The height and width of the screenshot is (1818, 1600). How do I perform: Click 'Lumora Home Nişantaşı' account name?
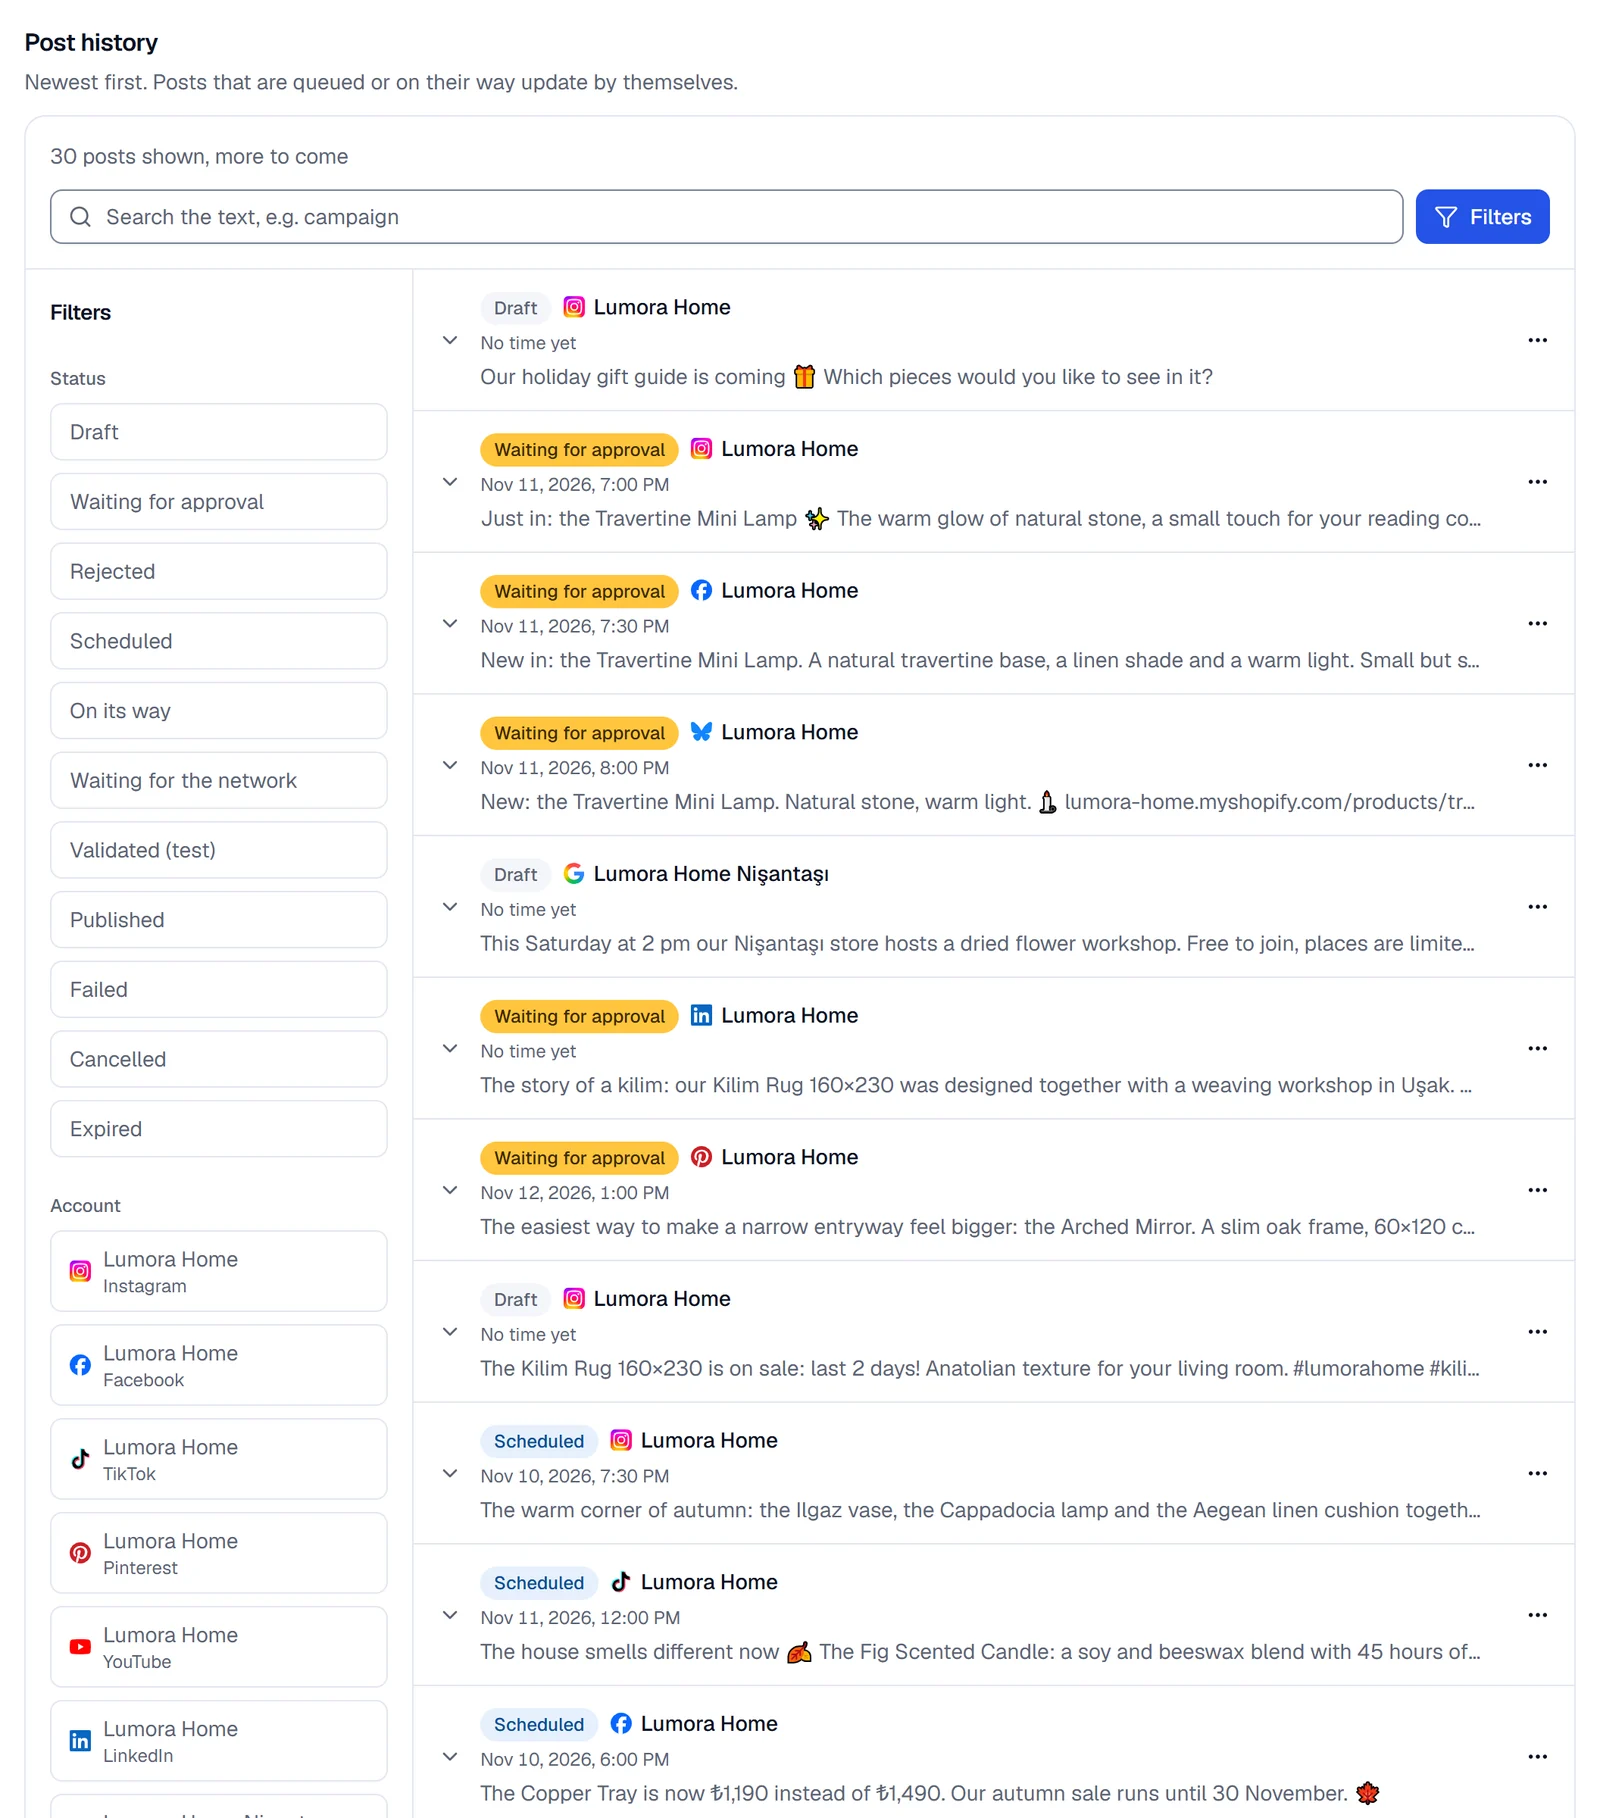pos(711,874)
